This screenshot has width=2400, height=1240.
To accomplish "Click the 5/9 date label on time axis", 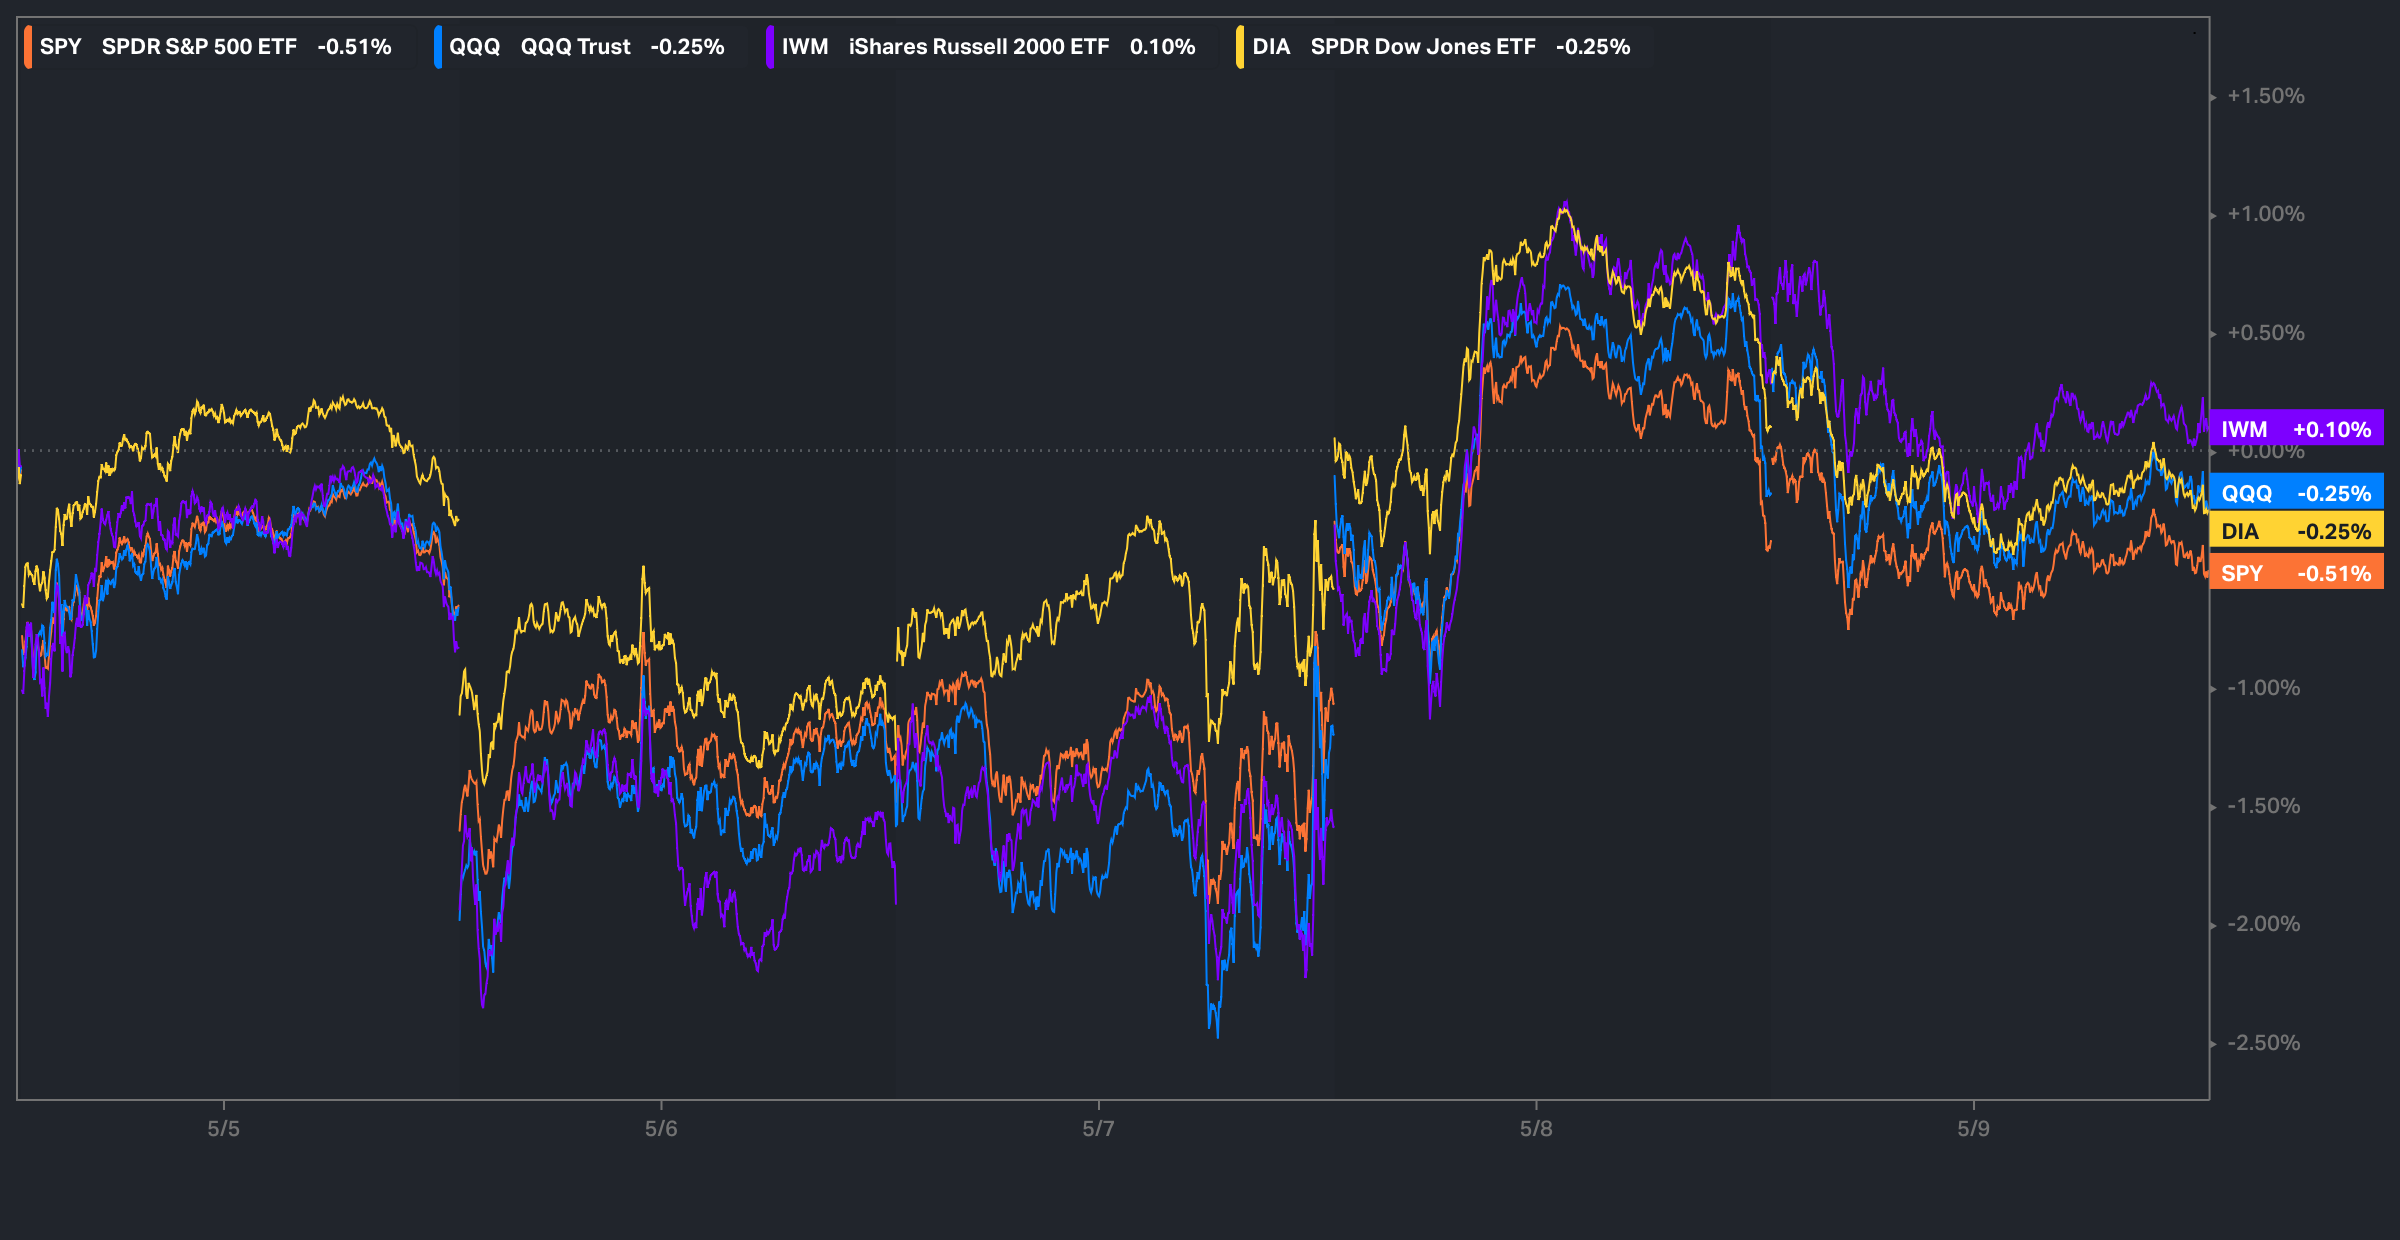I will pyautogui.click(x=1973, y=1129).
